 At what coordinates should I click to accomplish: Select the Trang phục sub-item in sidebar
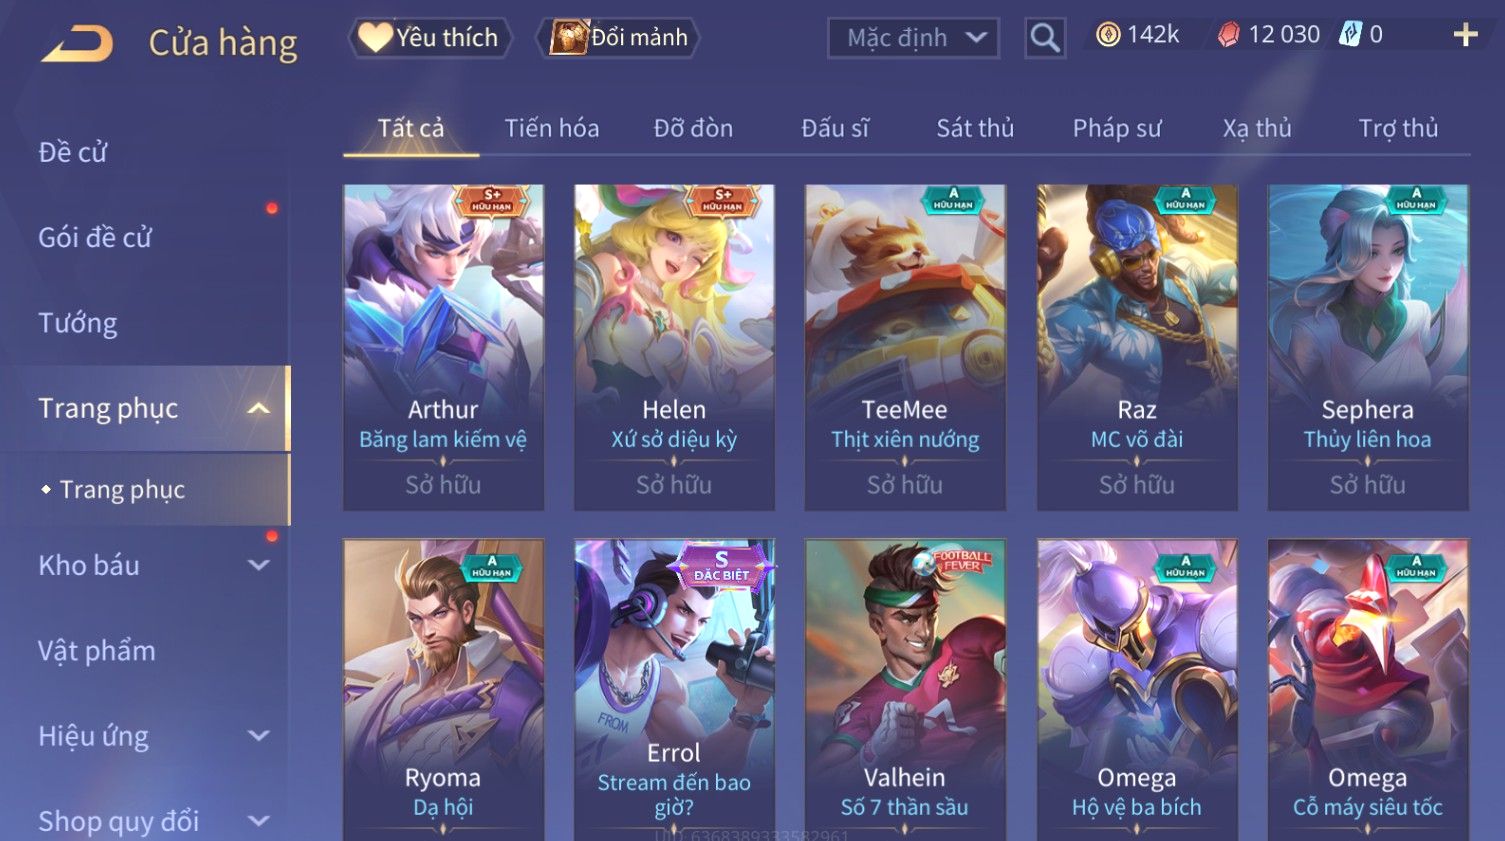[x=122, y=489]
